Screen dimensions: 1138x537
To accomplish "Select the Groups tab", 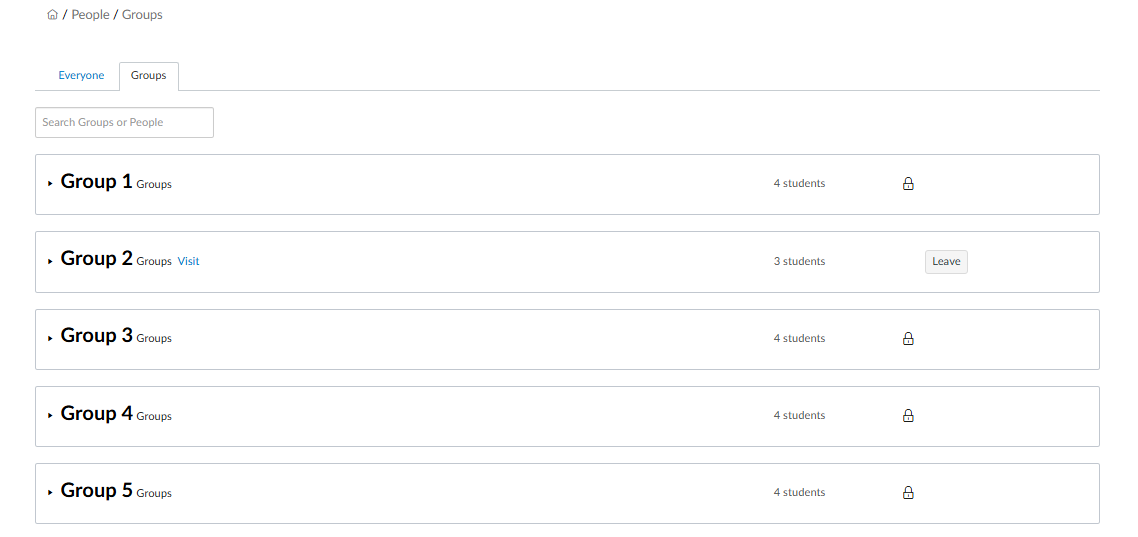I will pyautogui.click(x=149, y=75).
